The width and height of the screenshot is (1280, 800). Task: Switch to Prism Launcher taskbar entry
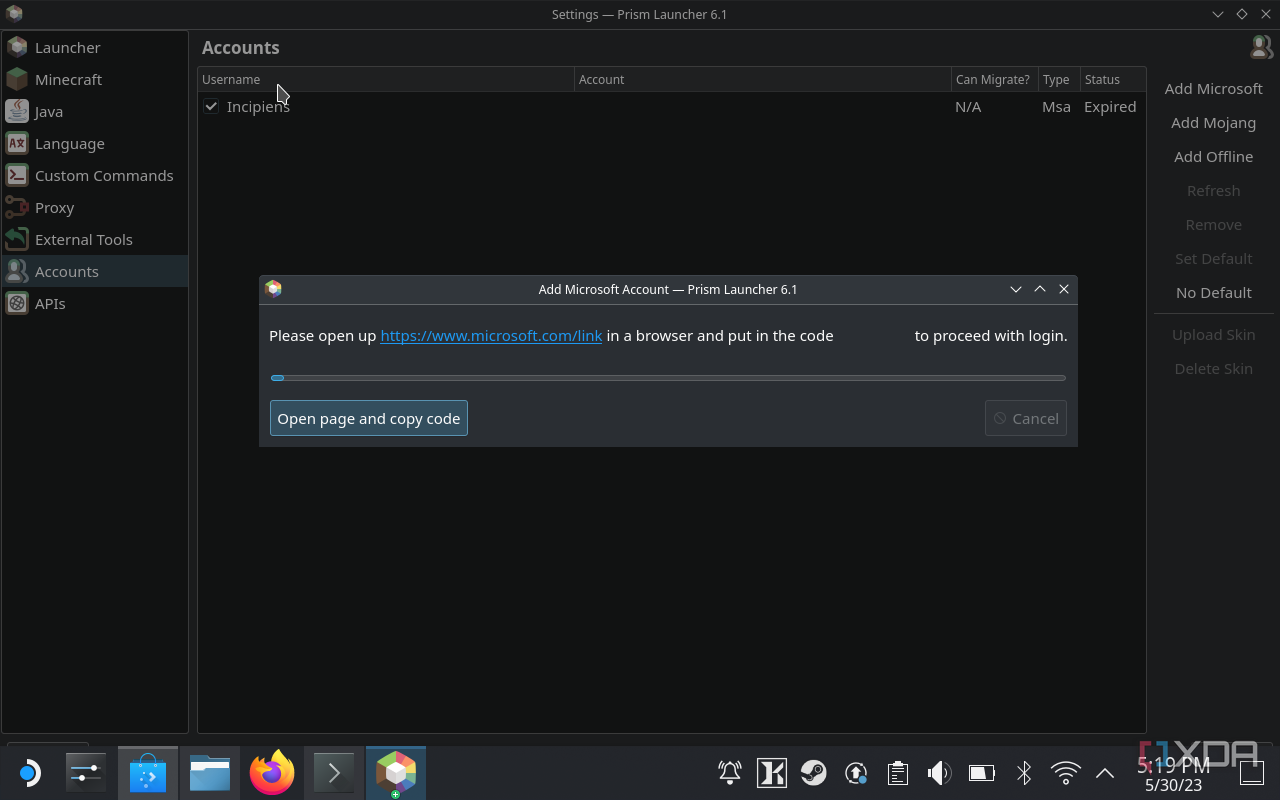point(396,773)
